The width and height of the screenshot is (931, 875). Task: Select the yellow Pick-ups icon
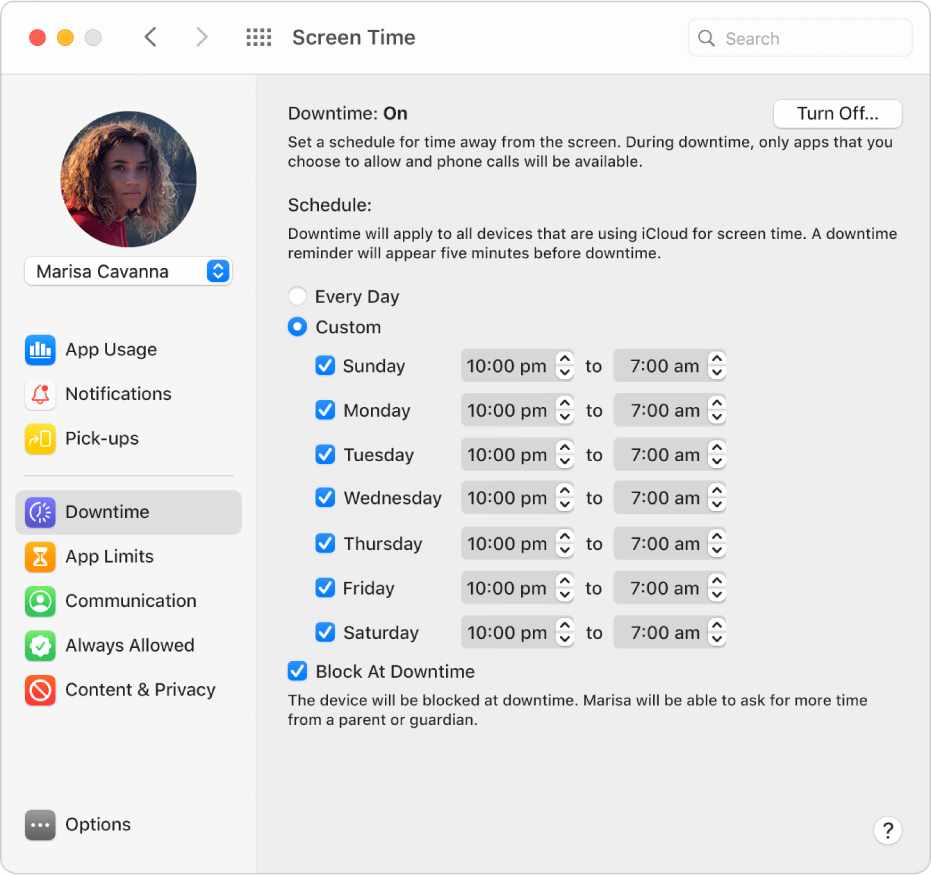click(x=40, y=438)
